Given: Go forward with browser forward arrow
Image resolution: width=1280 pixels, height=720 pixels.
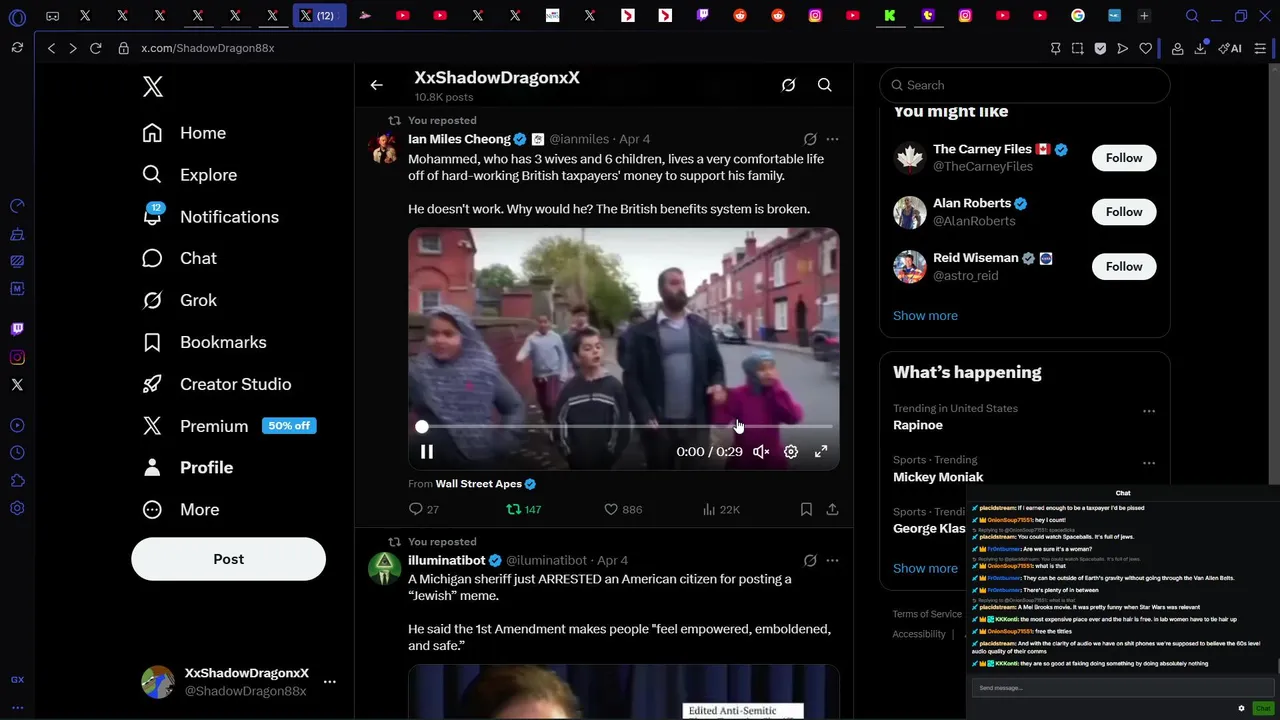Looking at the screenshot, I should 72,48.
